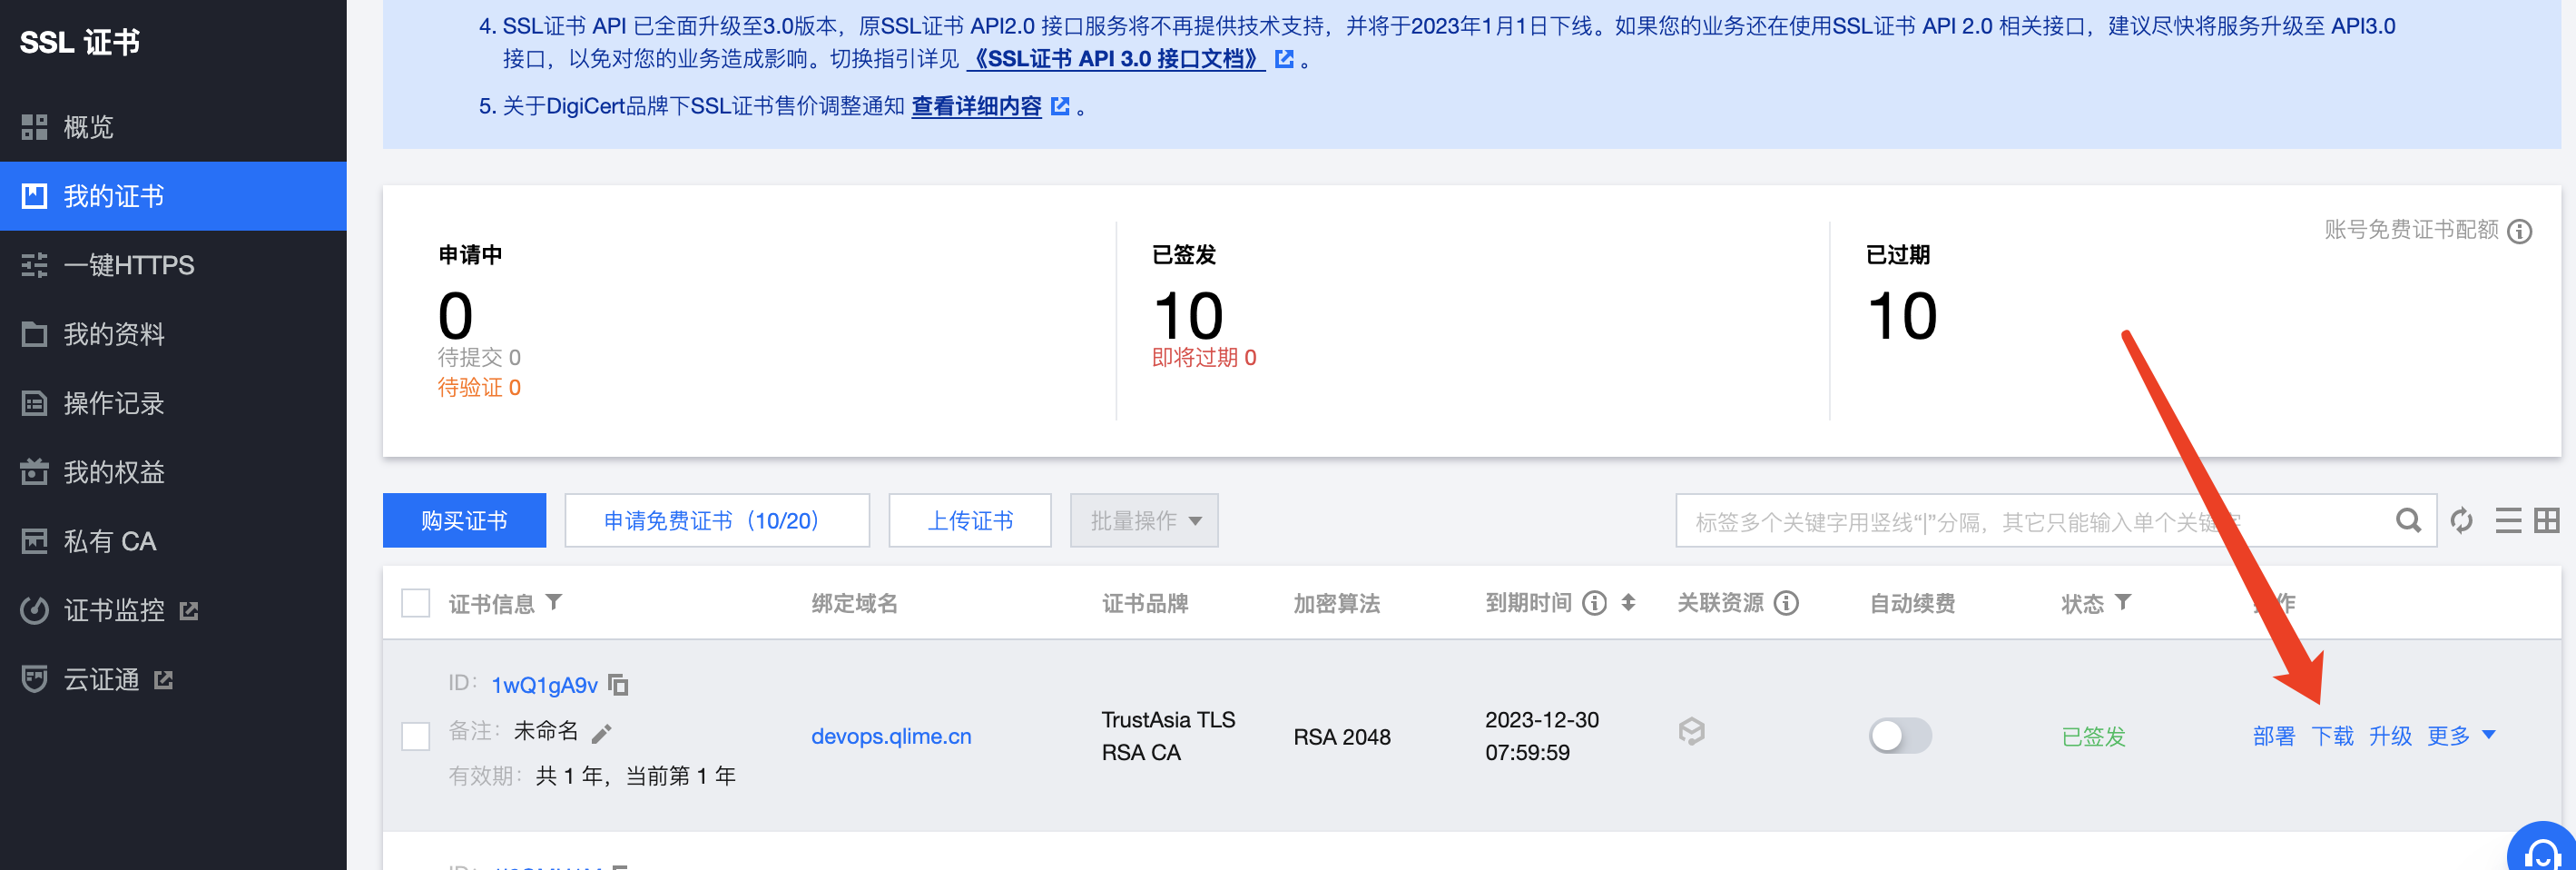Click the refresh list icon
The image size is (2576, 870).
(2461, 520)
